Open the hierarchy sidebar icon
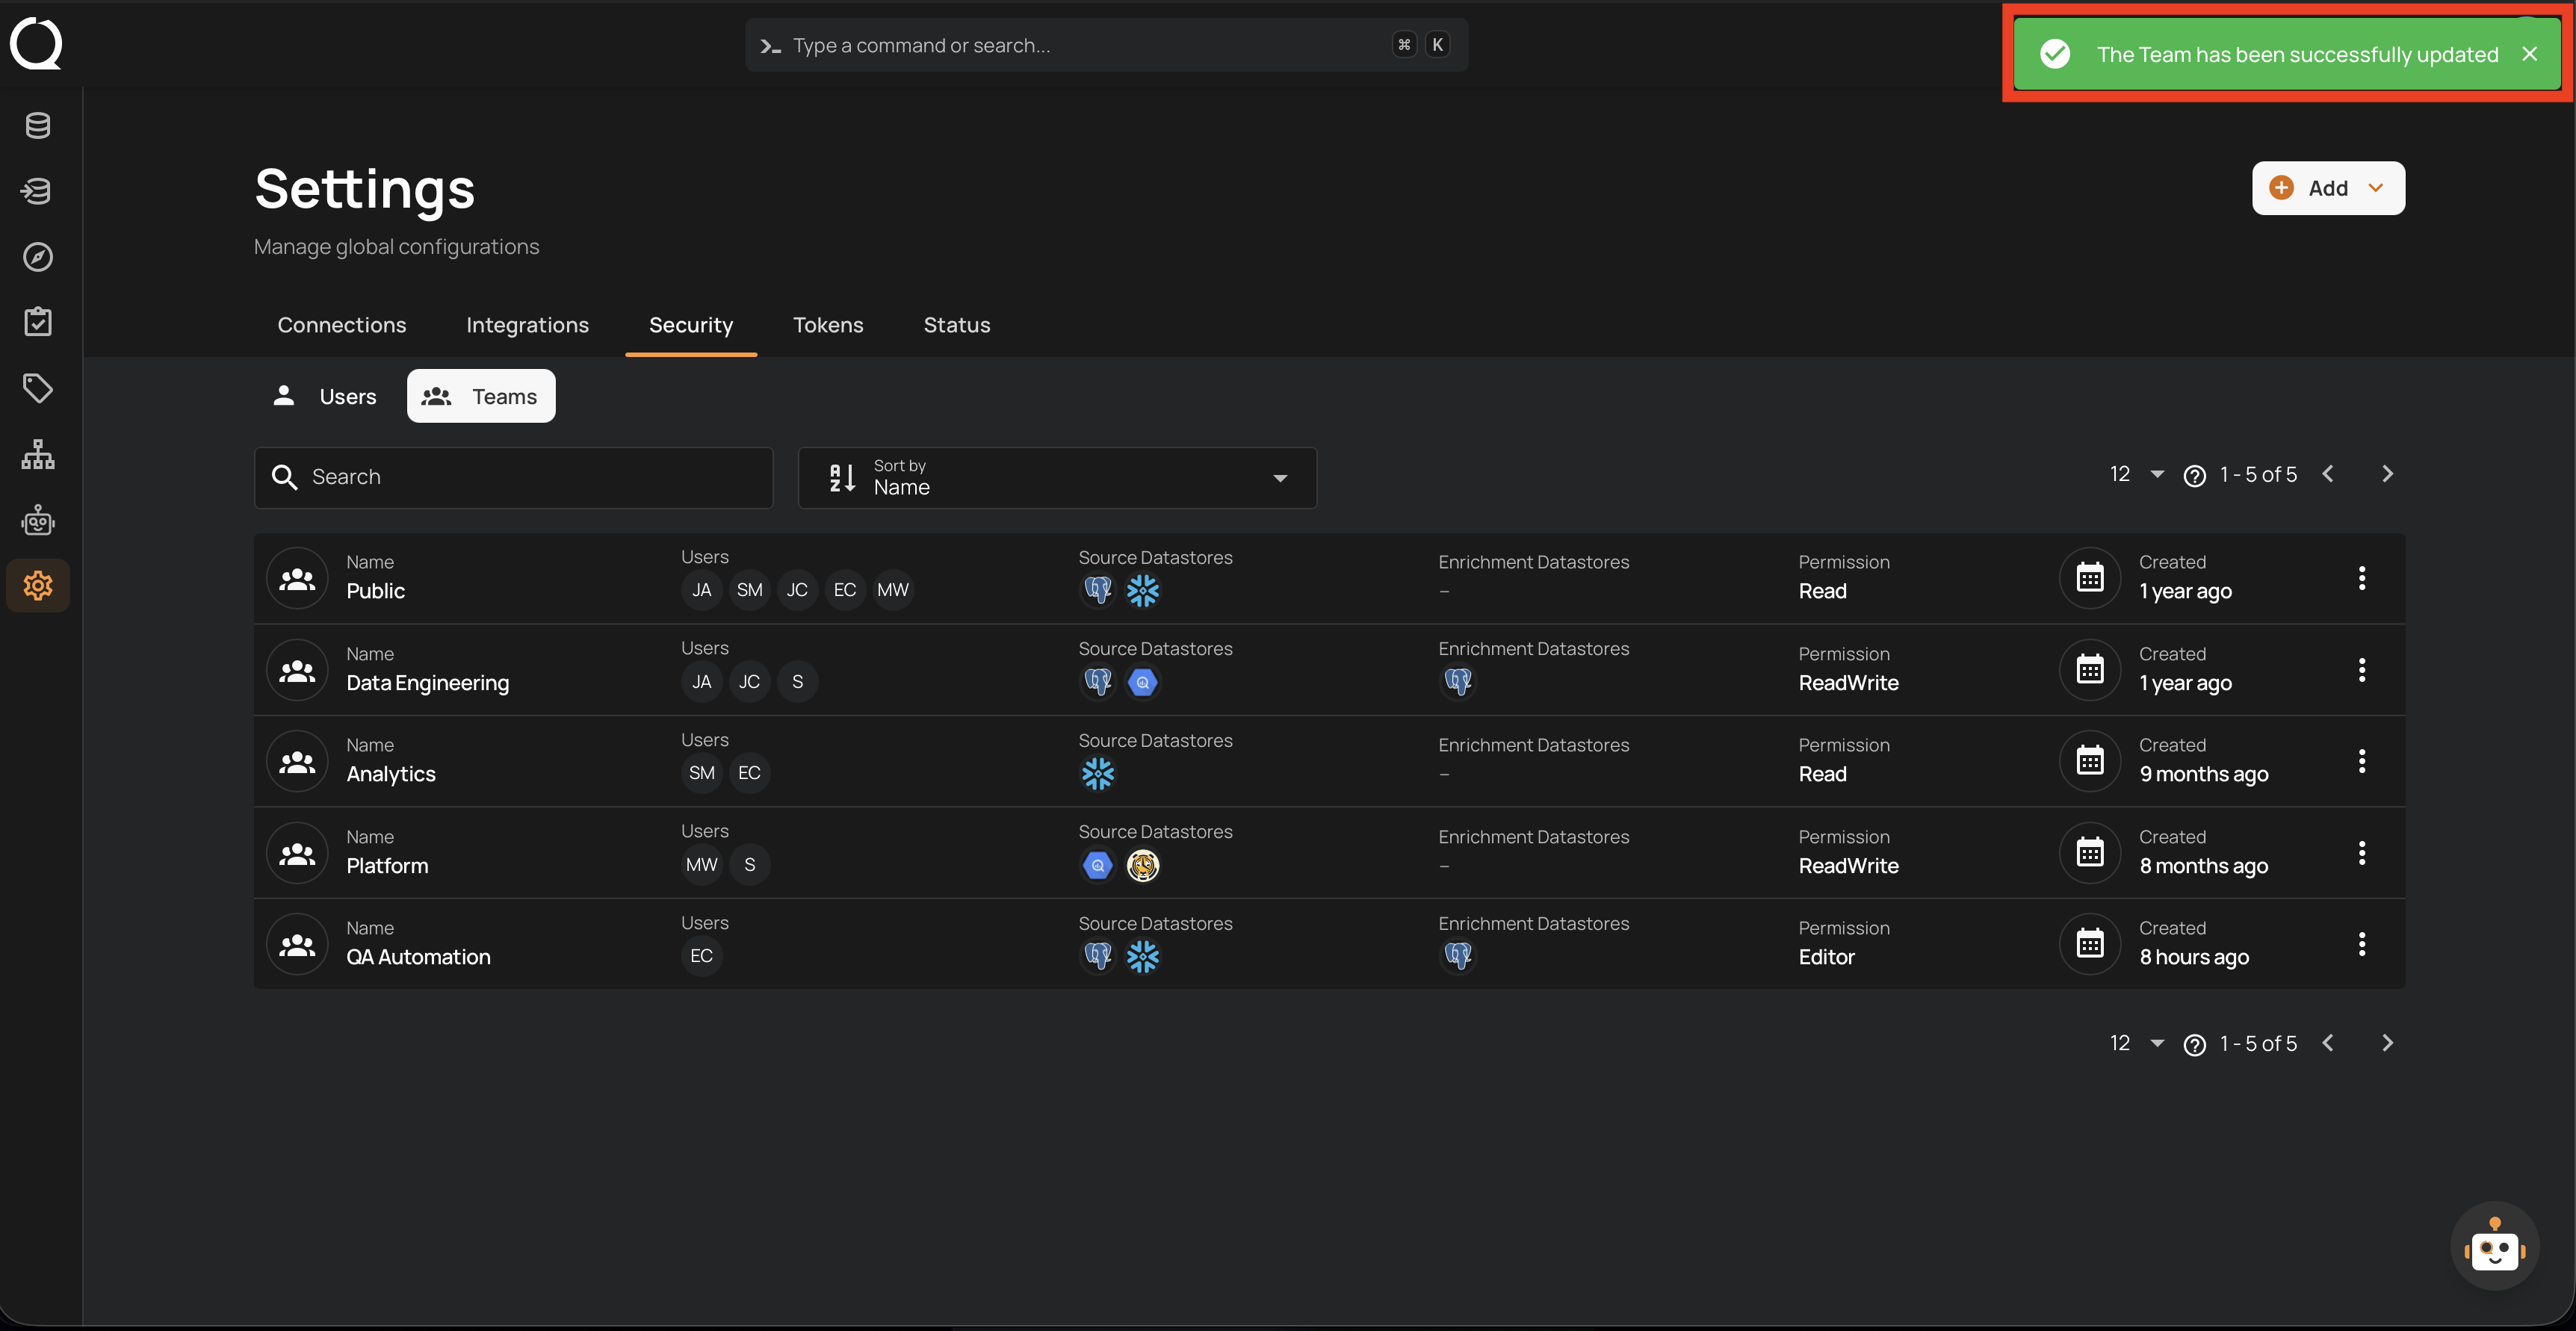 [x=38, y=454]
